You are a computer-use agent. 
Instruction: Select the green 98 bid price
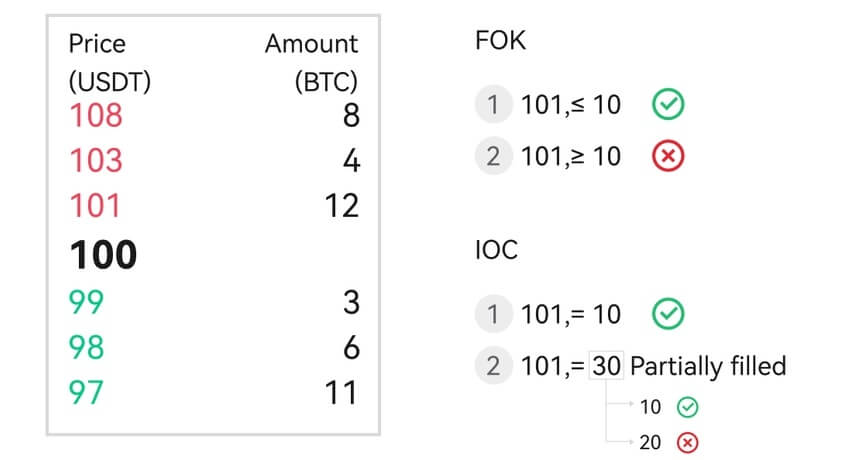(x=85, y=347)
